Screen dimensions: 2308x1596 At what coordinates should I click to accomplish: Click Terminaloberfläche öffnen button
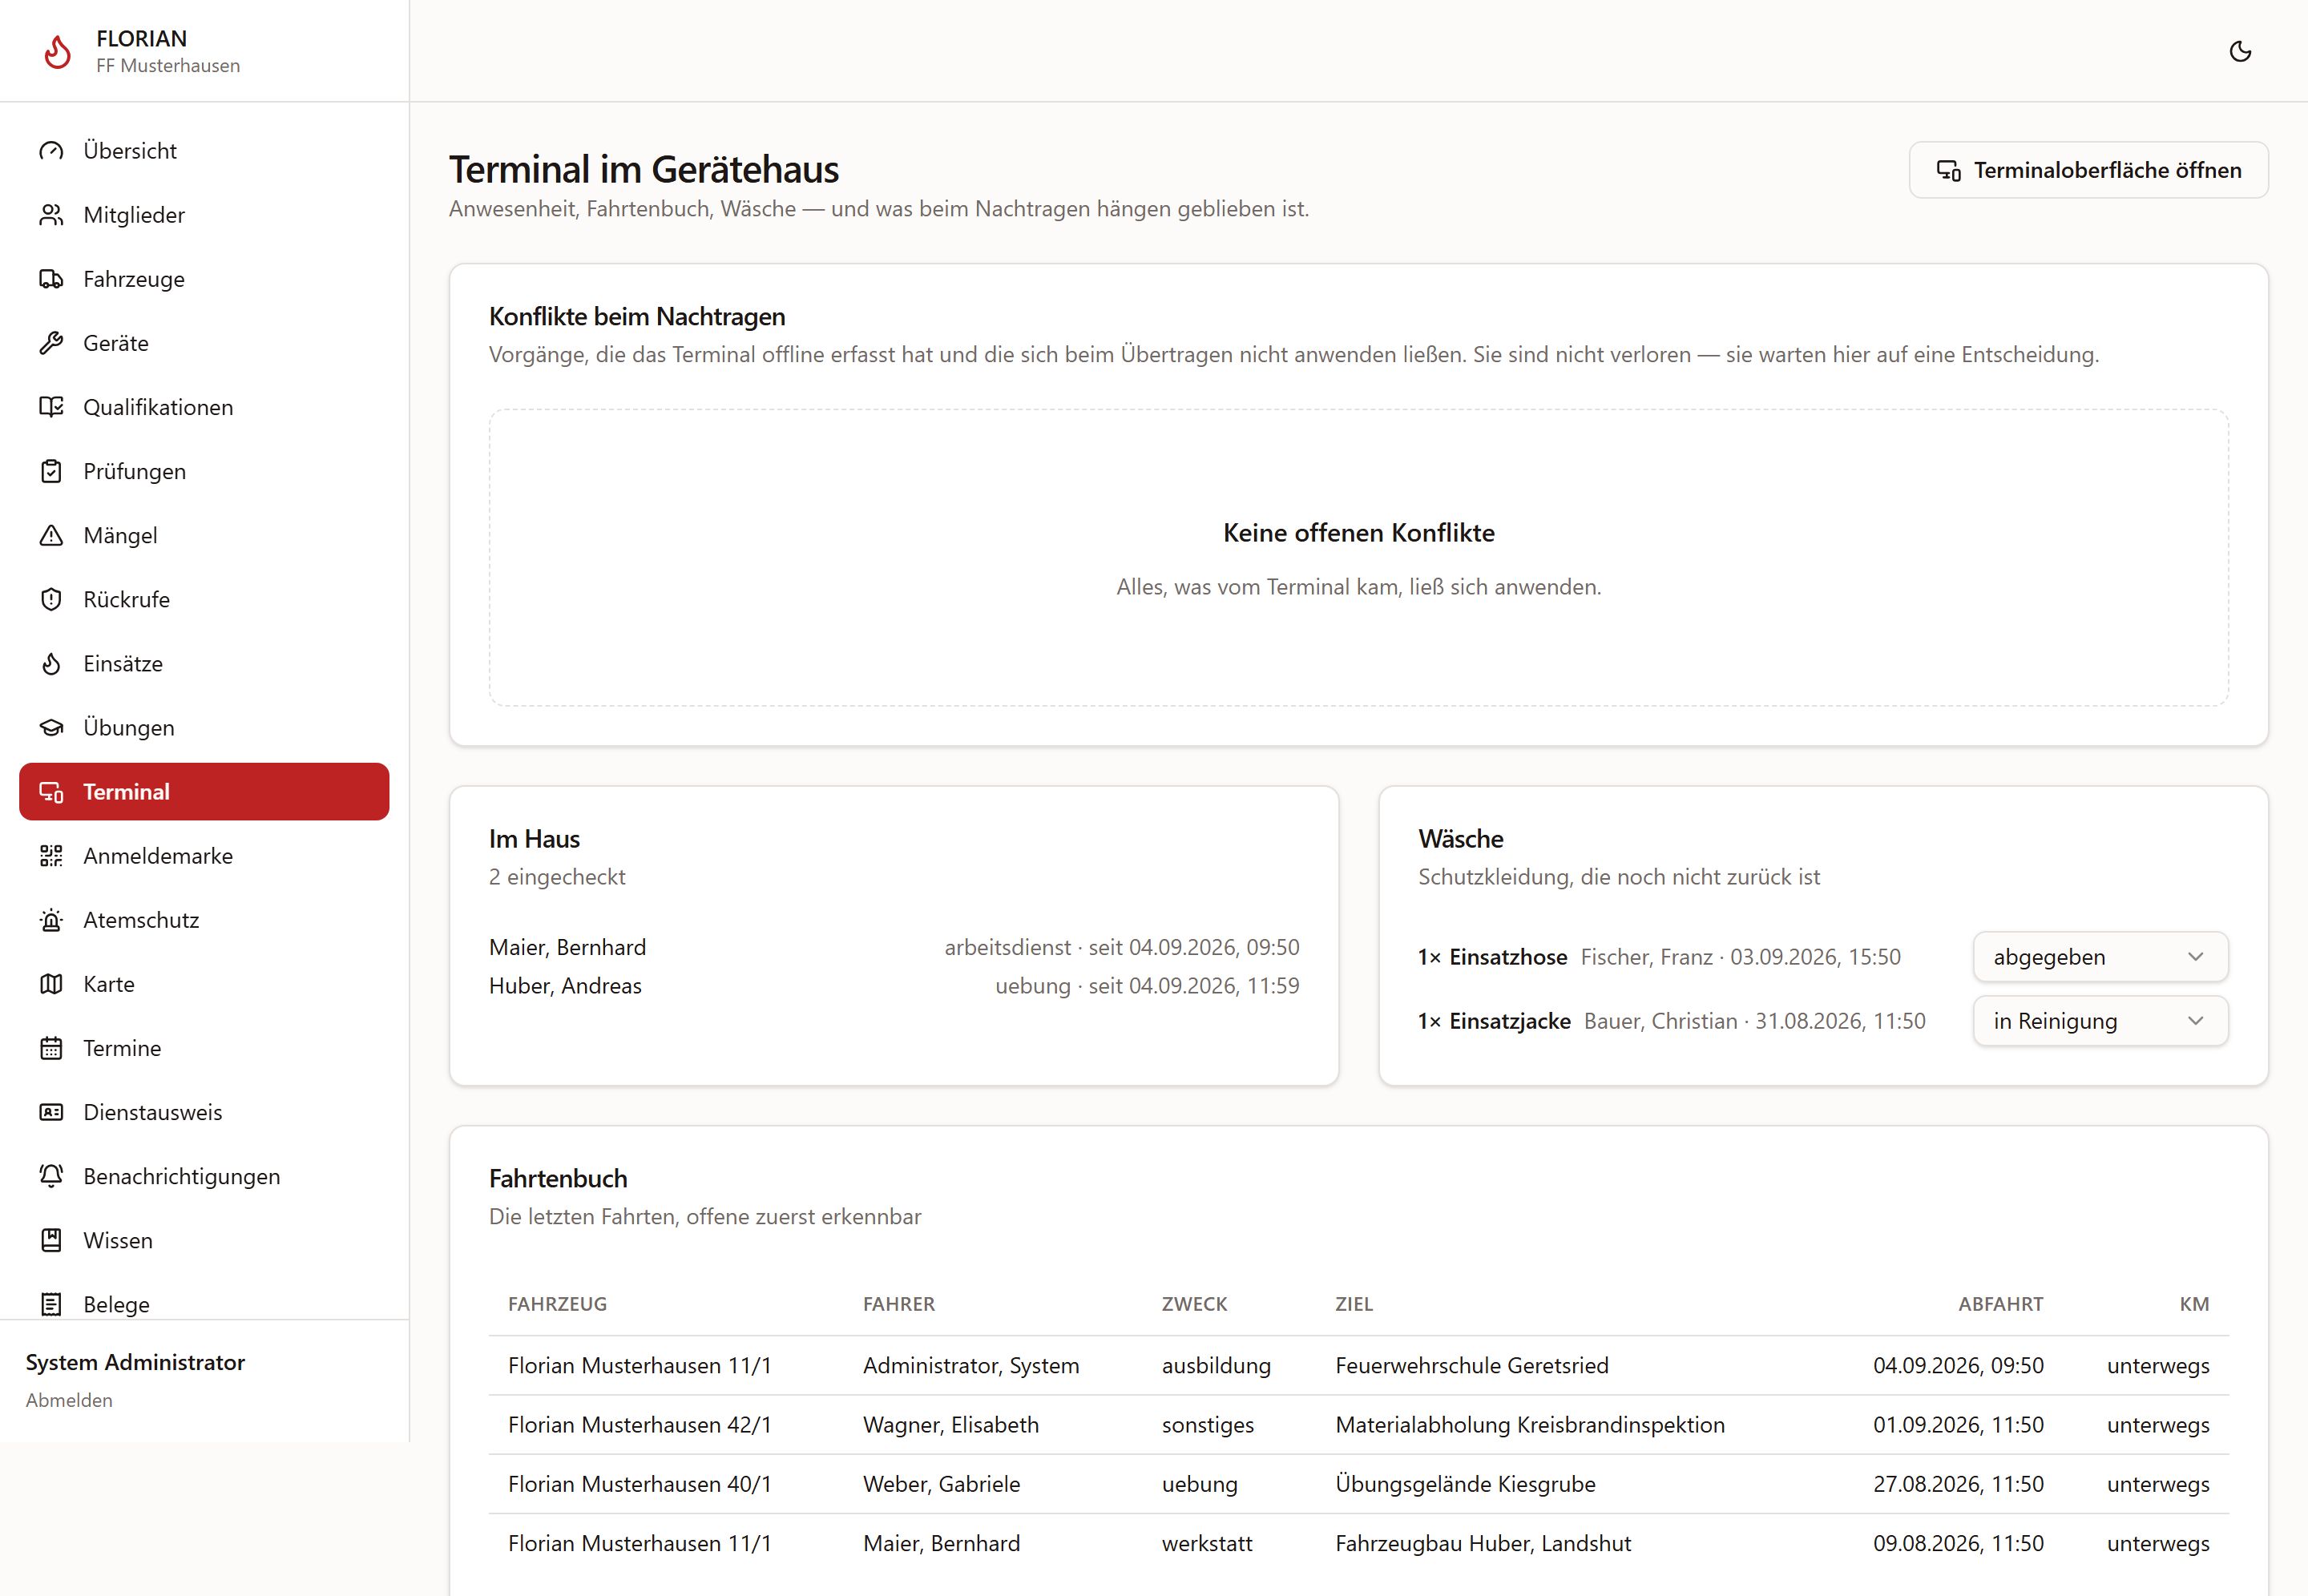2088,170
